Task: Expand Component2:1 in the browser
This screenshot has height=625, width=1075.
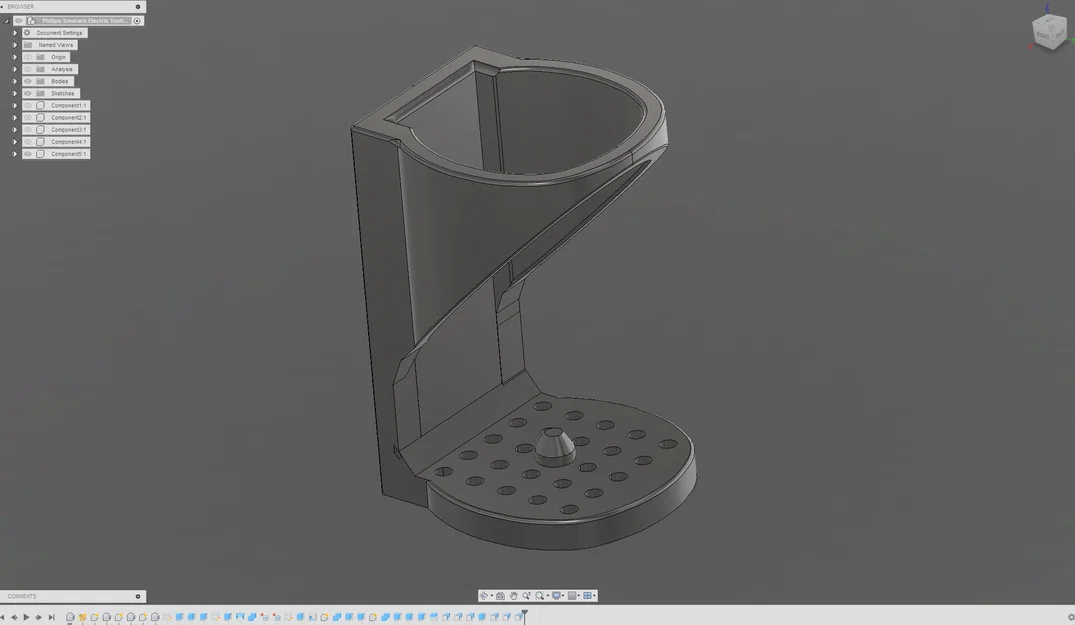Action: 15,118
